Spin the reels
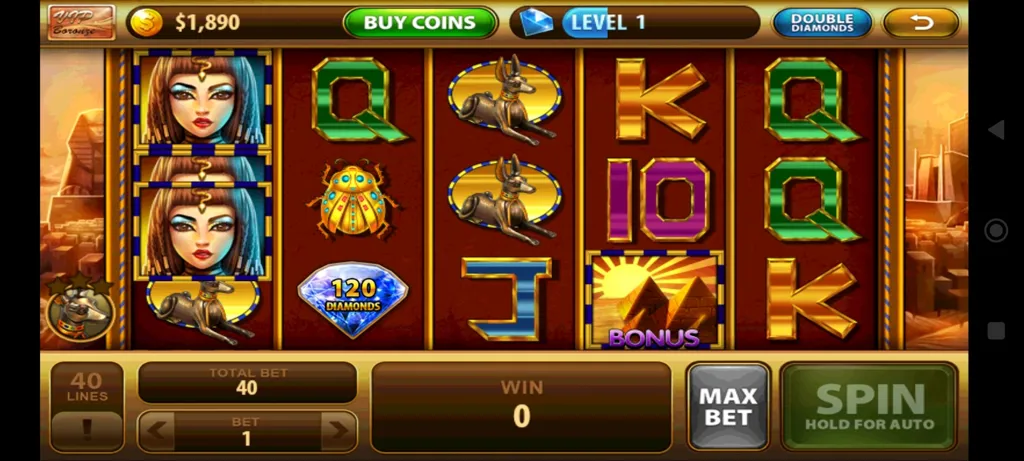This screenshot has height=461, width=1024. click(x=869, y=407)
